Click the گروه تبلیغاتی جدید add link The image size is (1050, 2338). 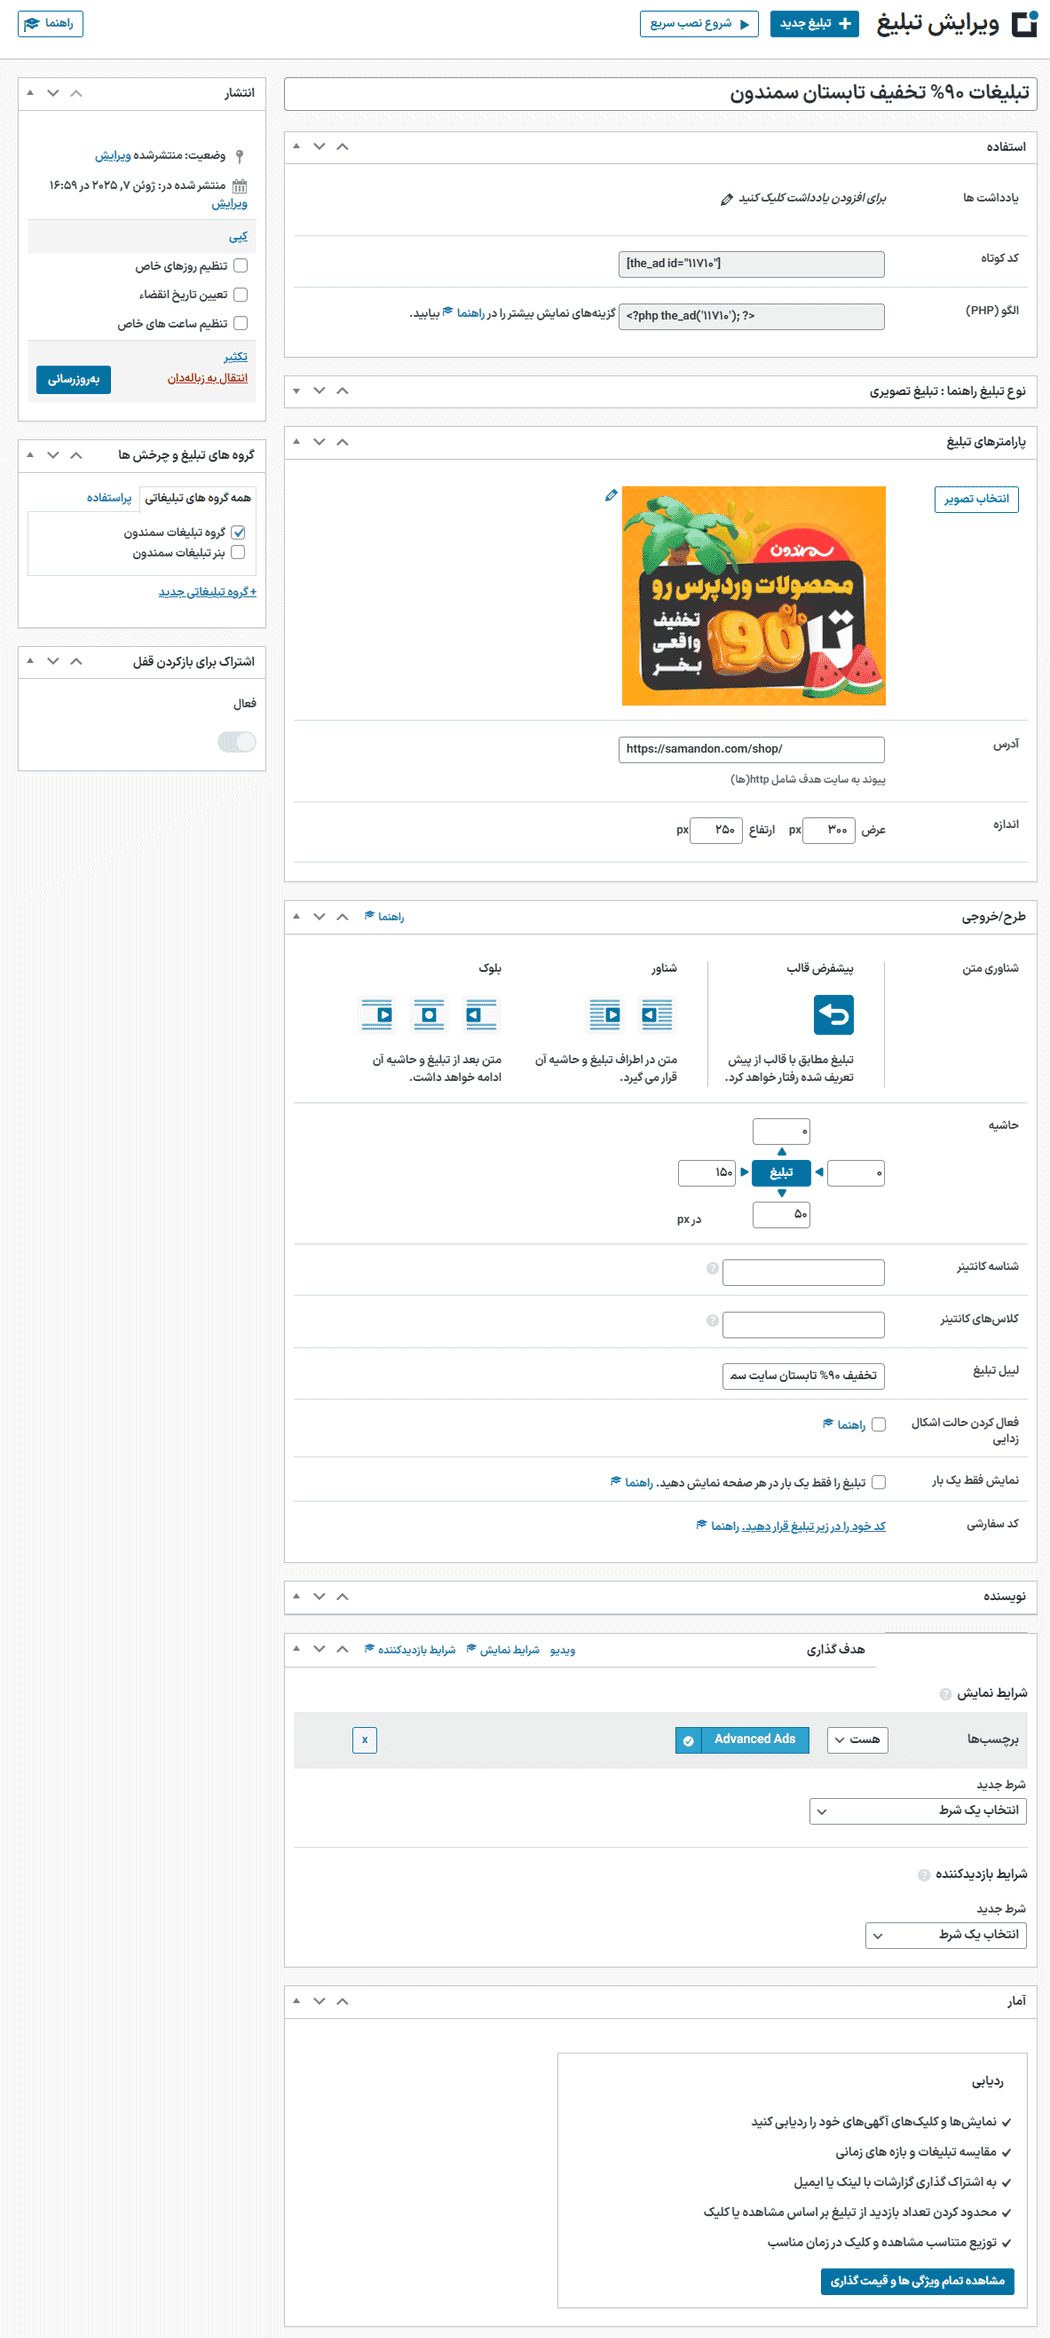tap(207, 592)
